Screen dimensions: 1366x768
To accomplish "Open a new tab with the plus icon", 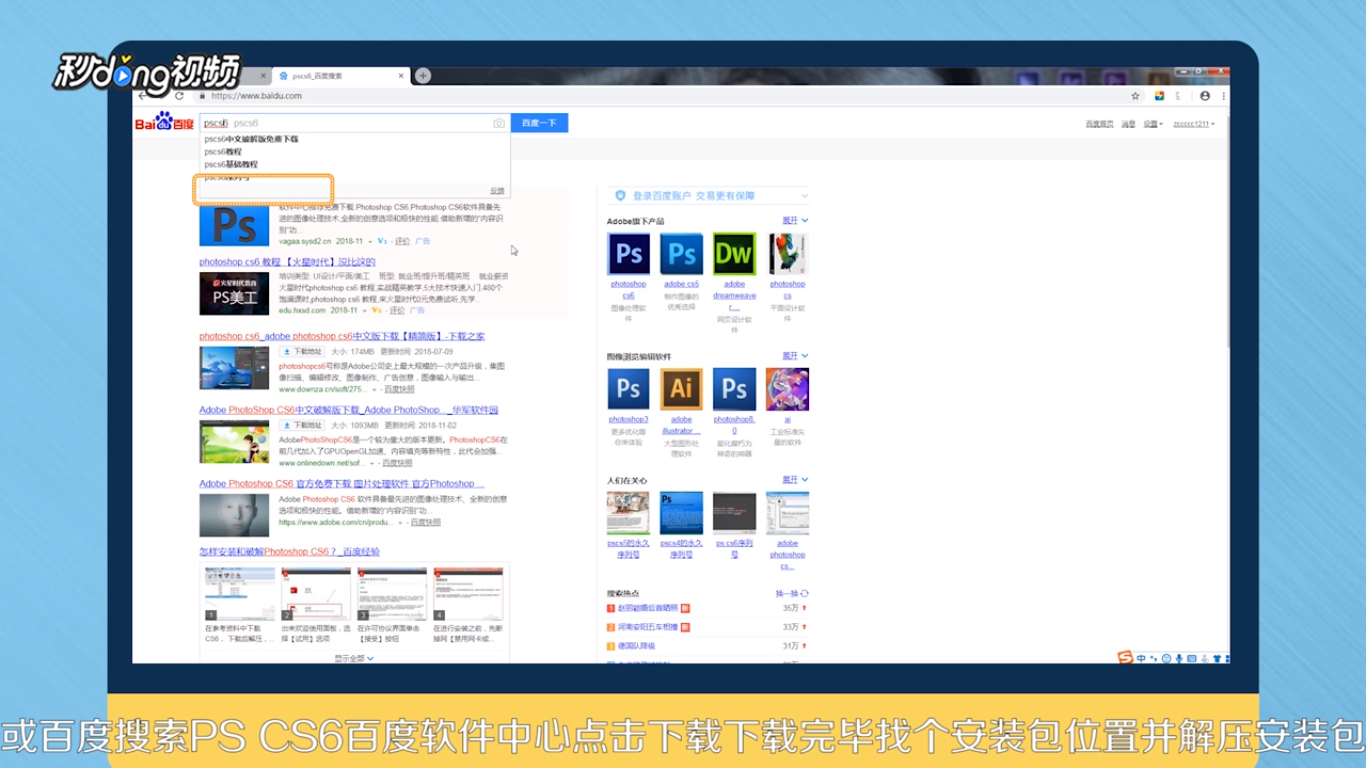I will click(x=423, y=76).
